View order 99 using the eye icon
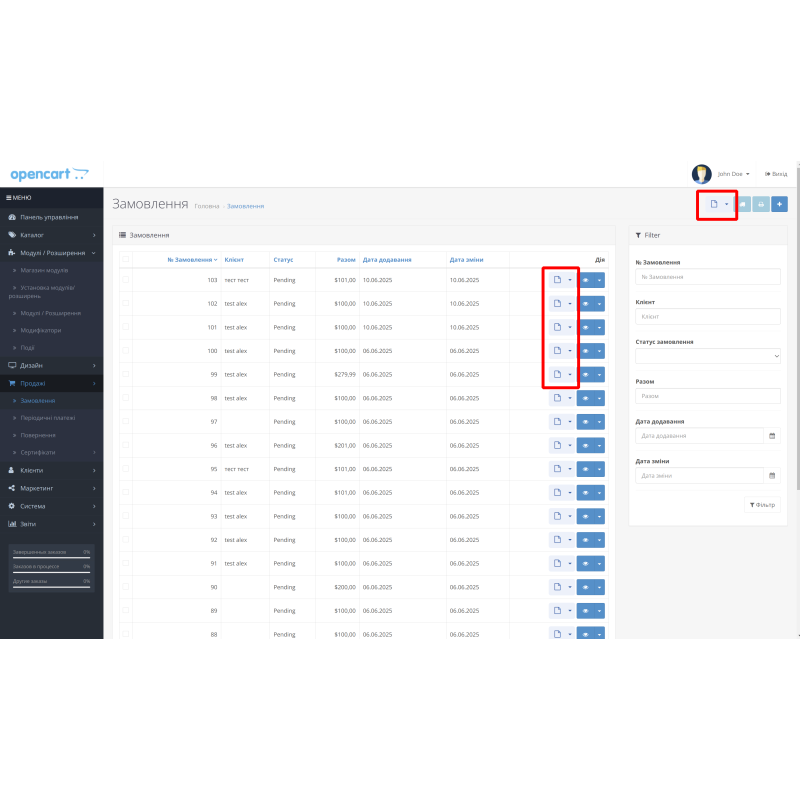The width and height of the screenshot is (800, 800). click(587, 374)
